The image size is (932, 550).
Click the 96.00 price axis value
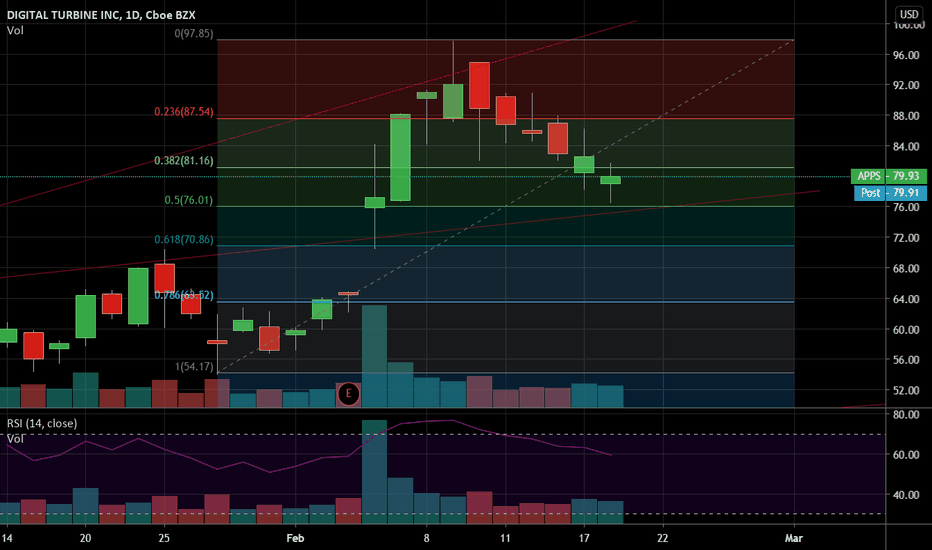click(x=906, y=55)
